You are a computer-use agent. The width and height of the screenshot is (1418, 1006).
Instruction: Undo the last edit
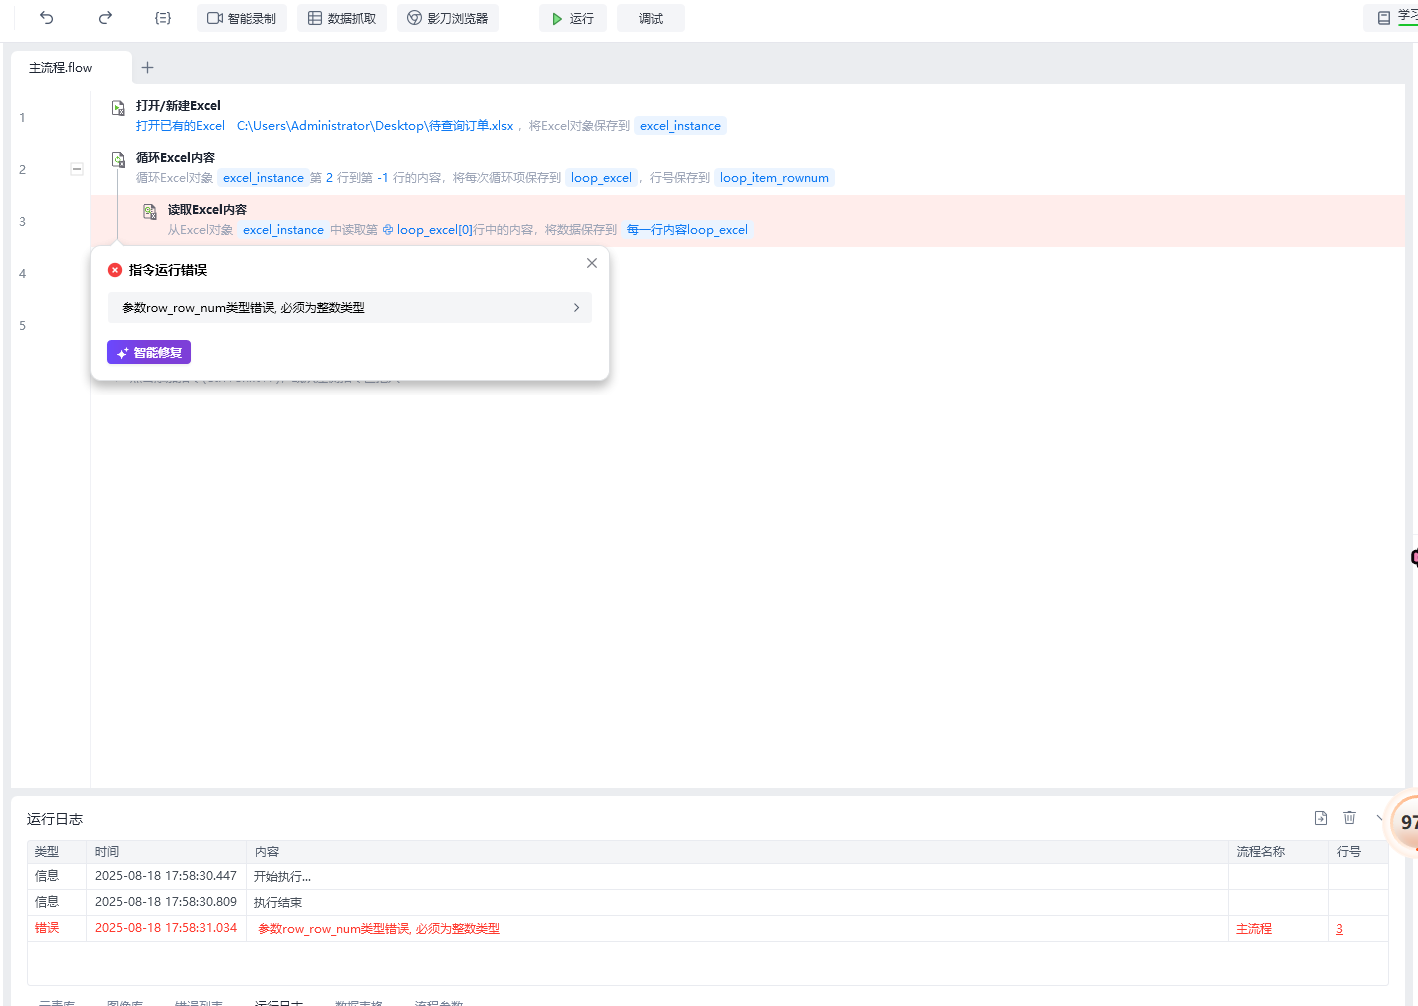click(x=47, y=18)
